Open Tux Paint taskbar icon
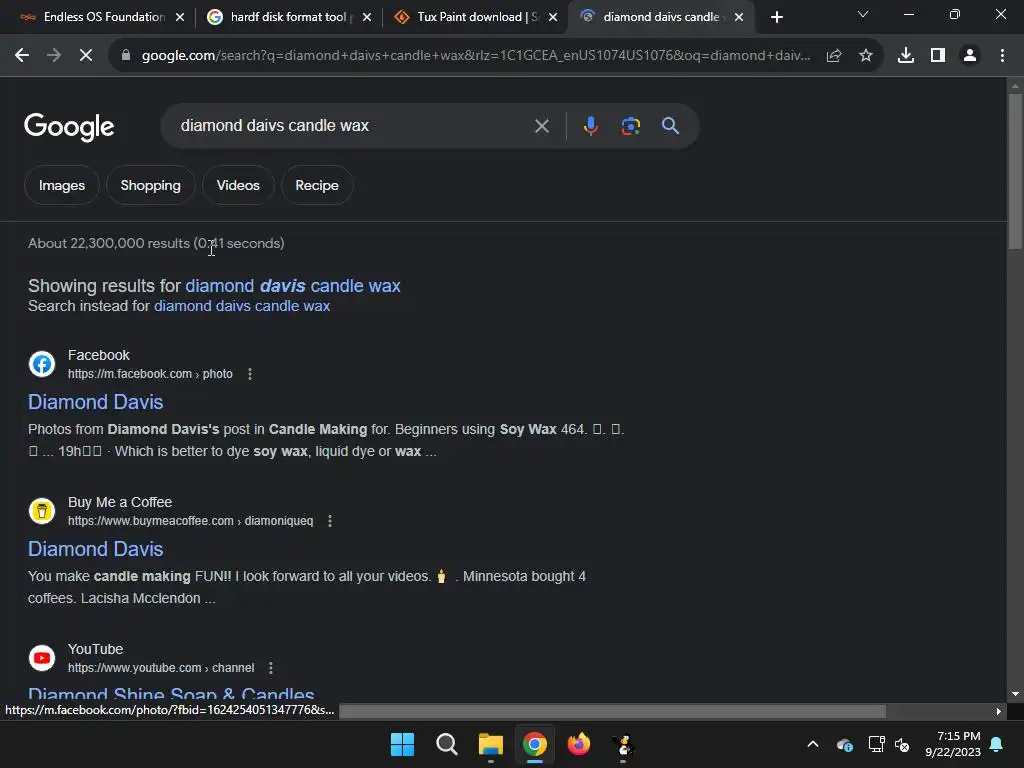This screenshot has width=1024, height=768. pyautogui.click(x=623, y=744)
